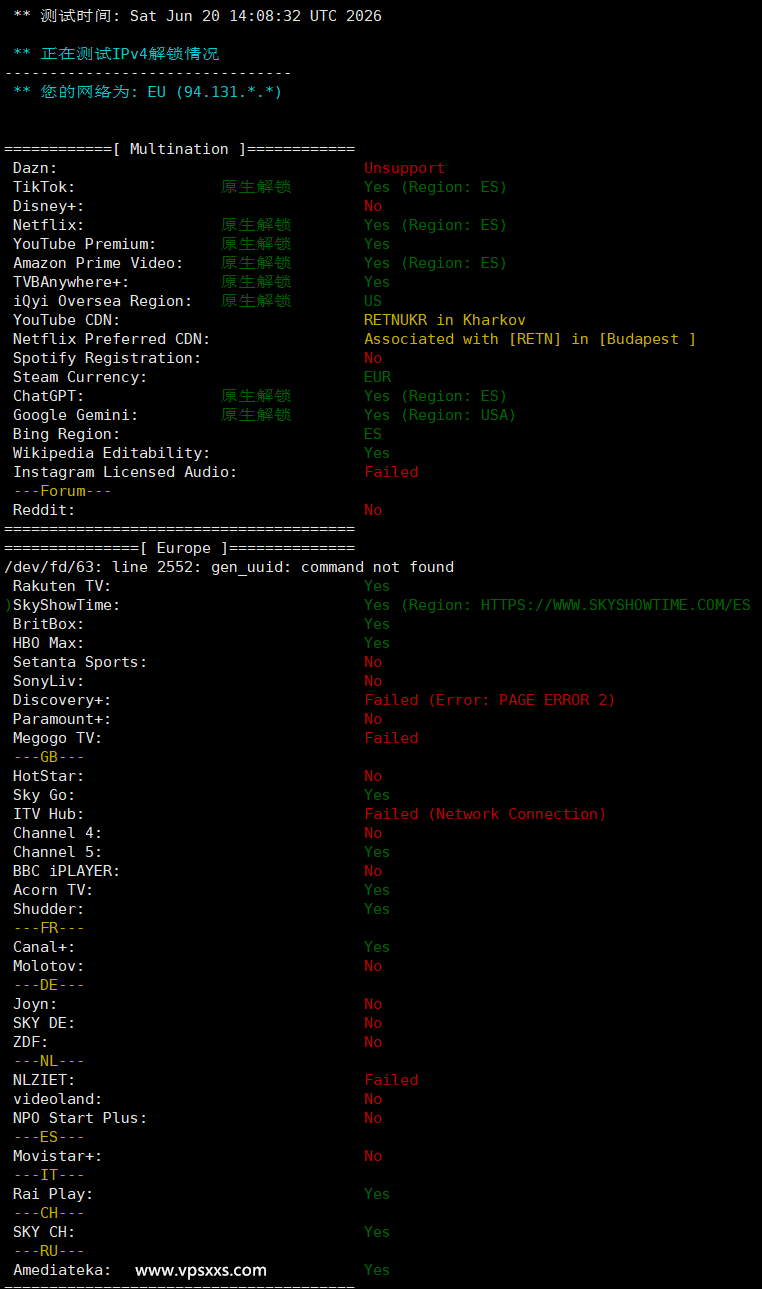Click the "TVBAnywhere+:" label
Screen dimensions: 762x1289
pyautogui.click(x=71, y=282)
